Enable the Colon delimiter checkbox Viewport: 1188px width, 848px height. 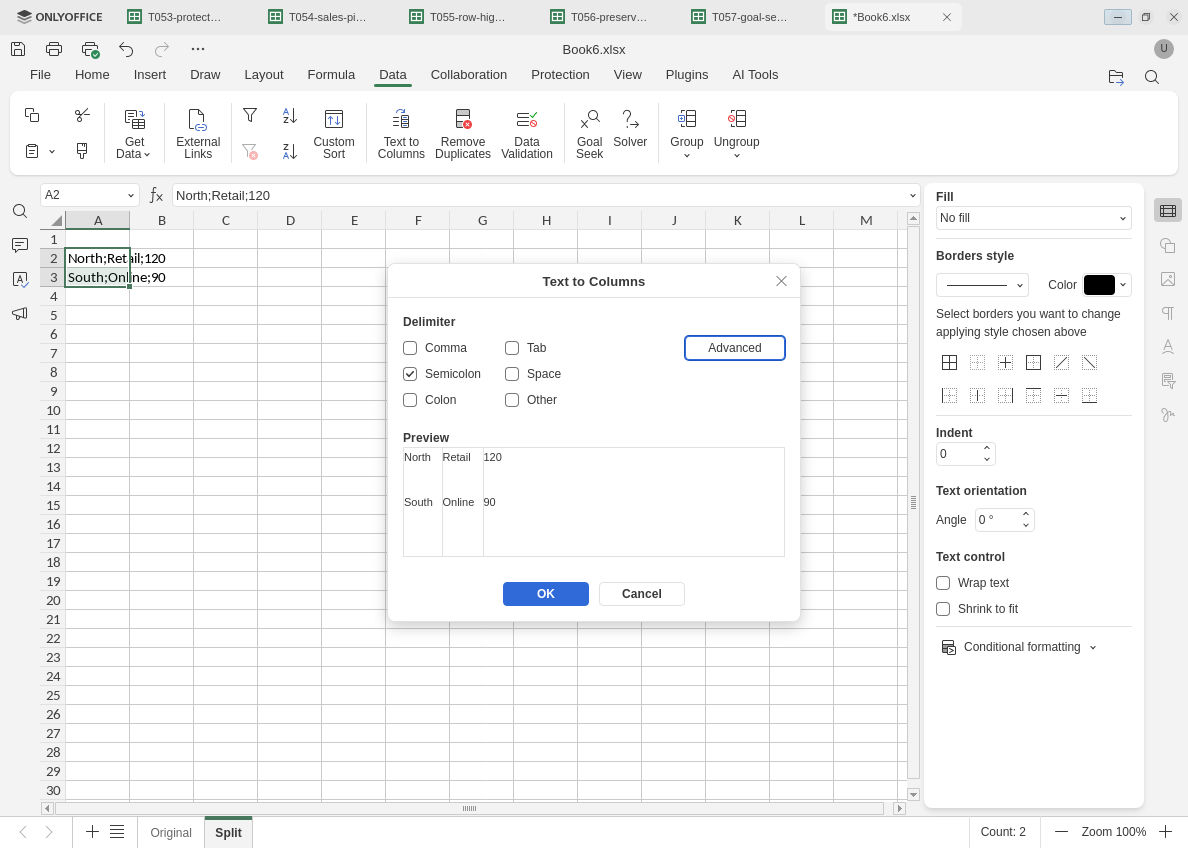tap(410, 399)
